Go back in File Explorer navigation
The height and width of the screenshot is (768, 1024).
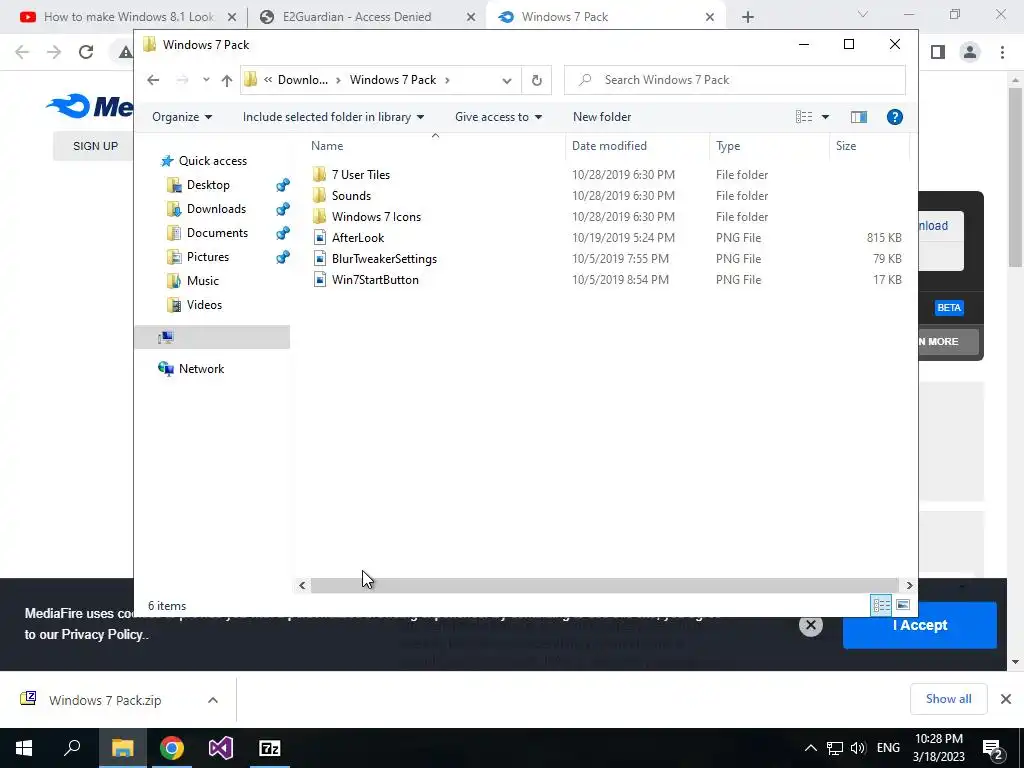(x=153, y=80)
